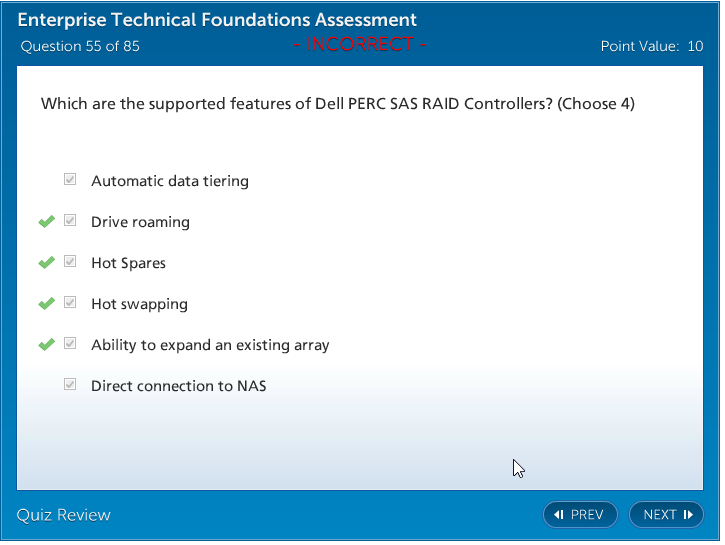Screen dimensions: 725x545
Task: Toggle the Automatic data tiering checkbox
Action: 70,180
